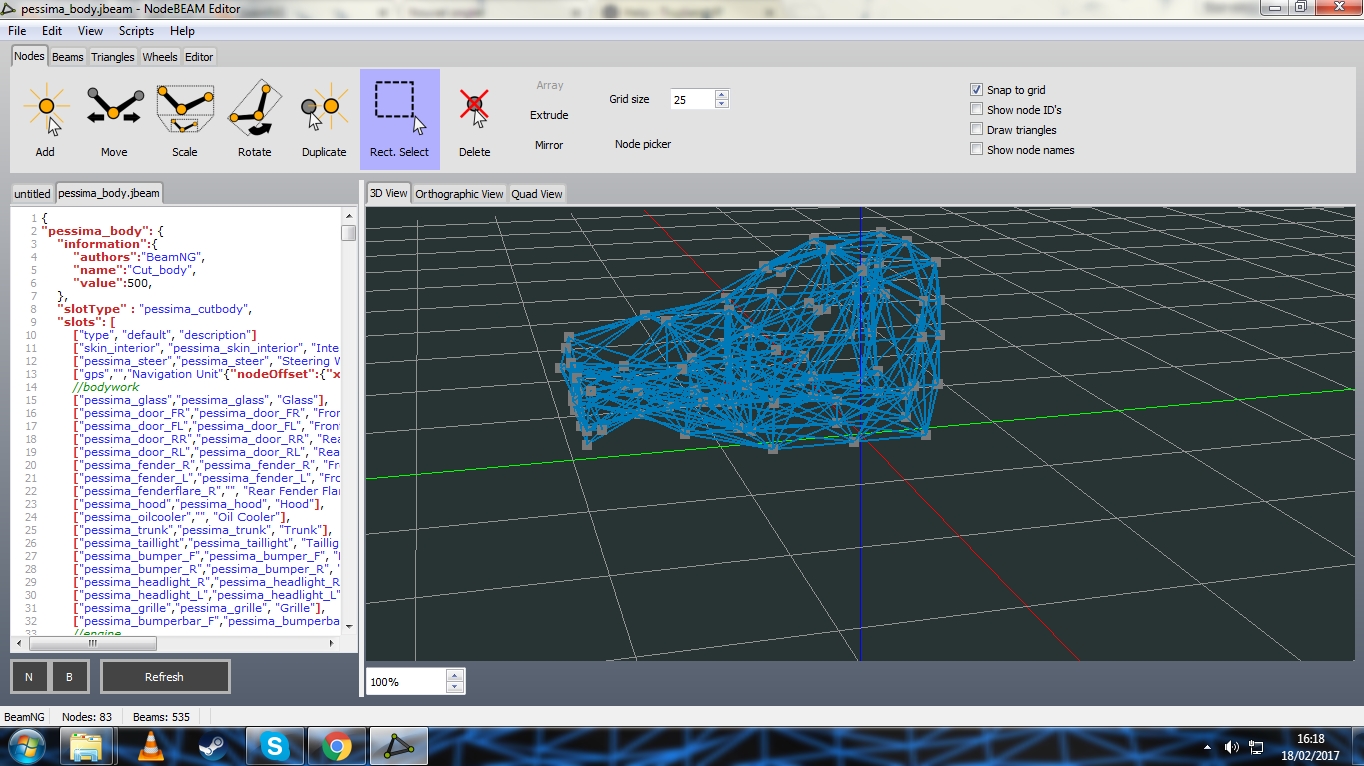Click the Node picker button
This screenshot has height=766, width=1364.
click(x=643, y=144)
